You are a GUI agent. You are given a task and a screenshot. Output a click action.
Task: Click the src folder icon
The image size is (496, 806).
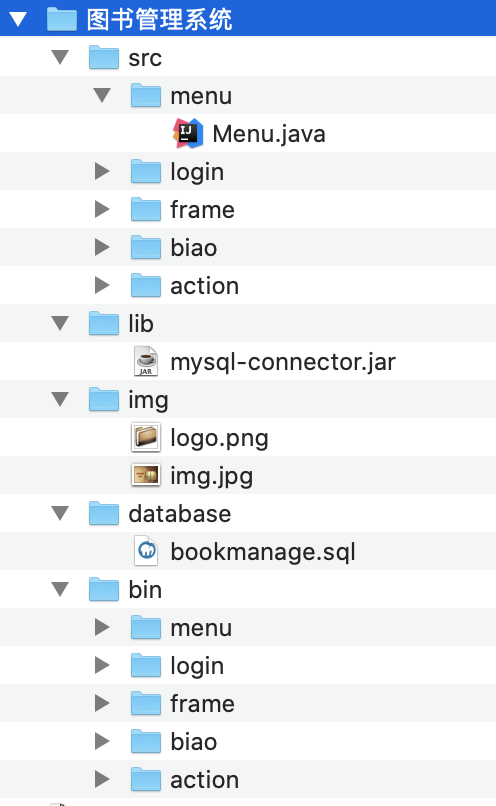click(104, 57)
